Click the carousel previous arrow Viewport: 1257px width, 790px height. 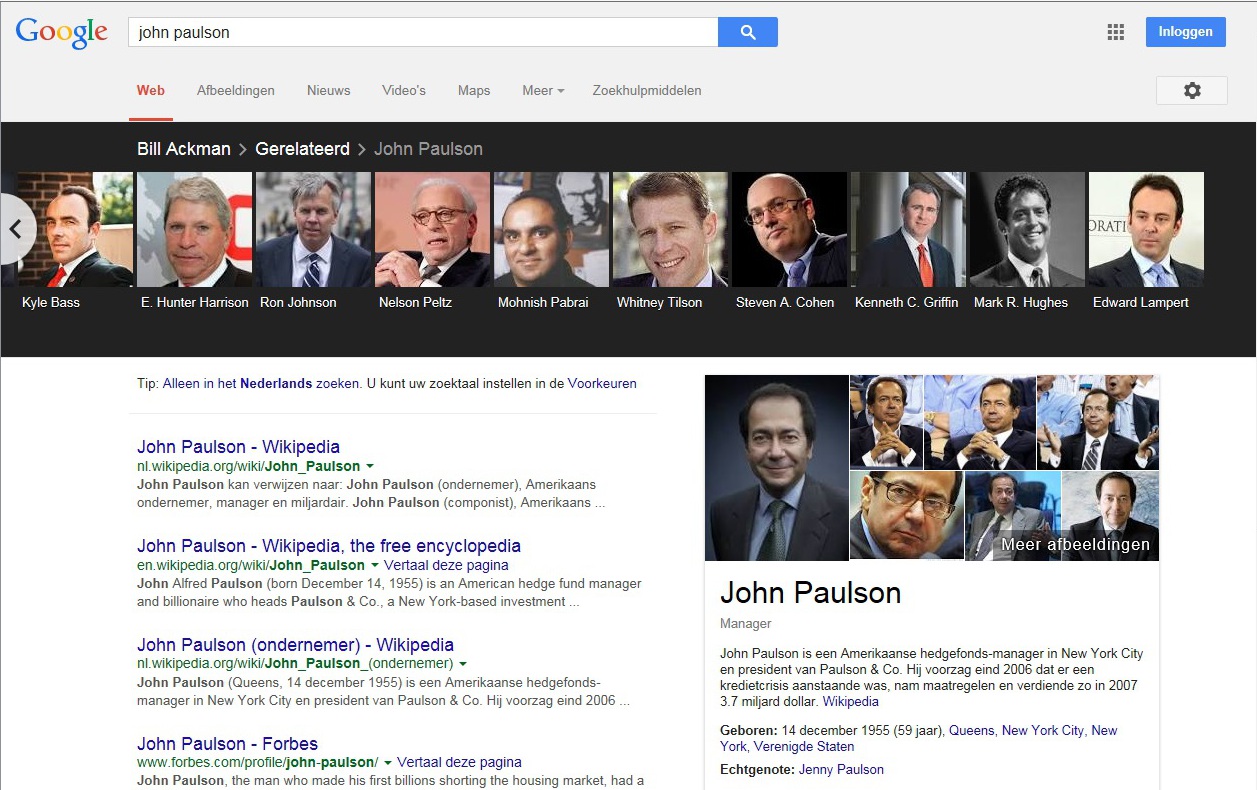tap(16, 229)
